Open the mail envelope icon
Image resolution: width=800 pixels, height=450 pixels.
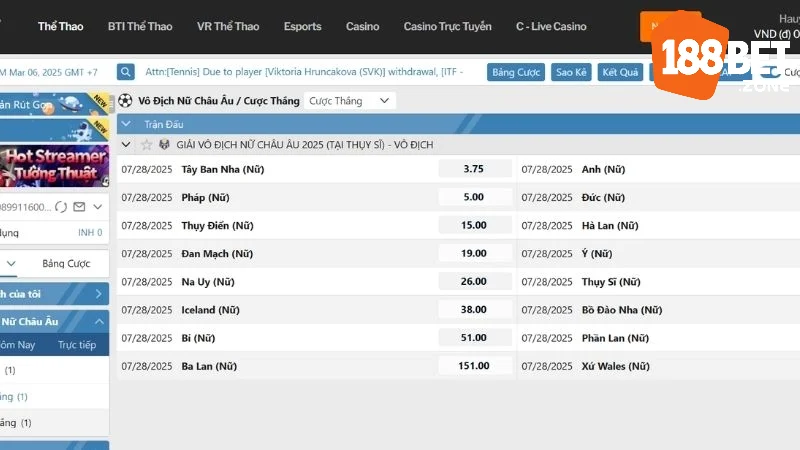click(x=79, y=207)
